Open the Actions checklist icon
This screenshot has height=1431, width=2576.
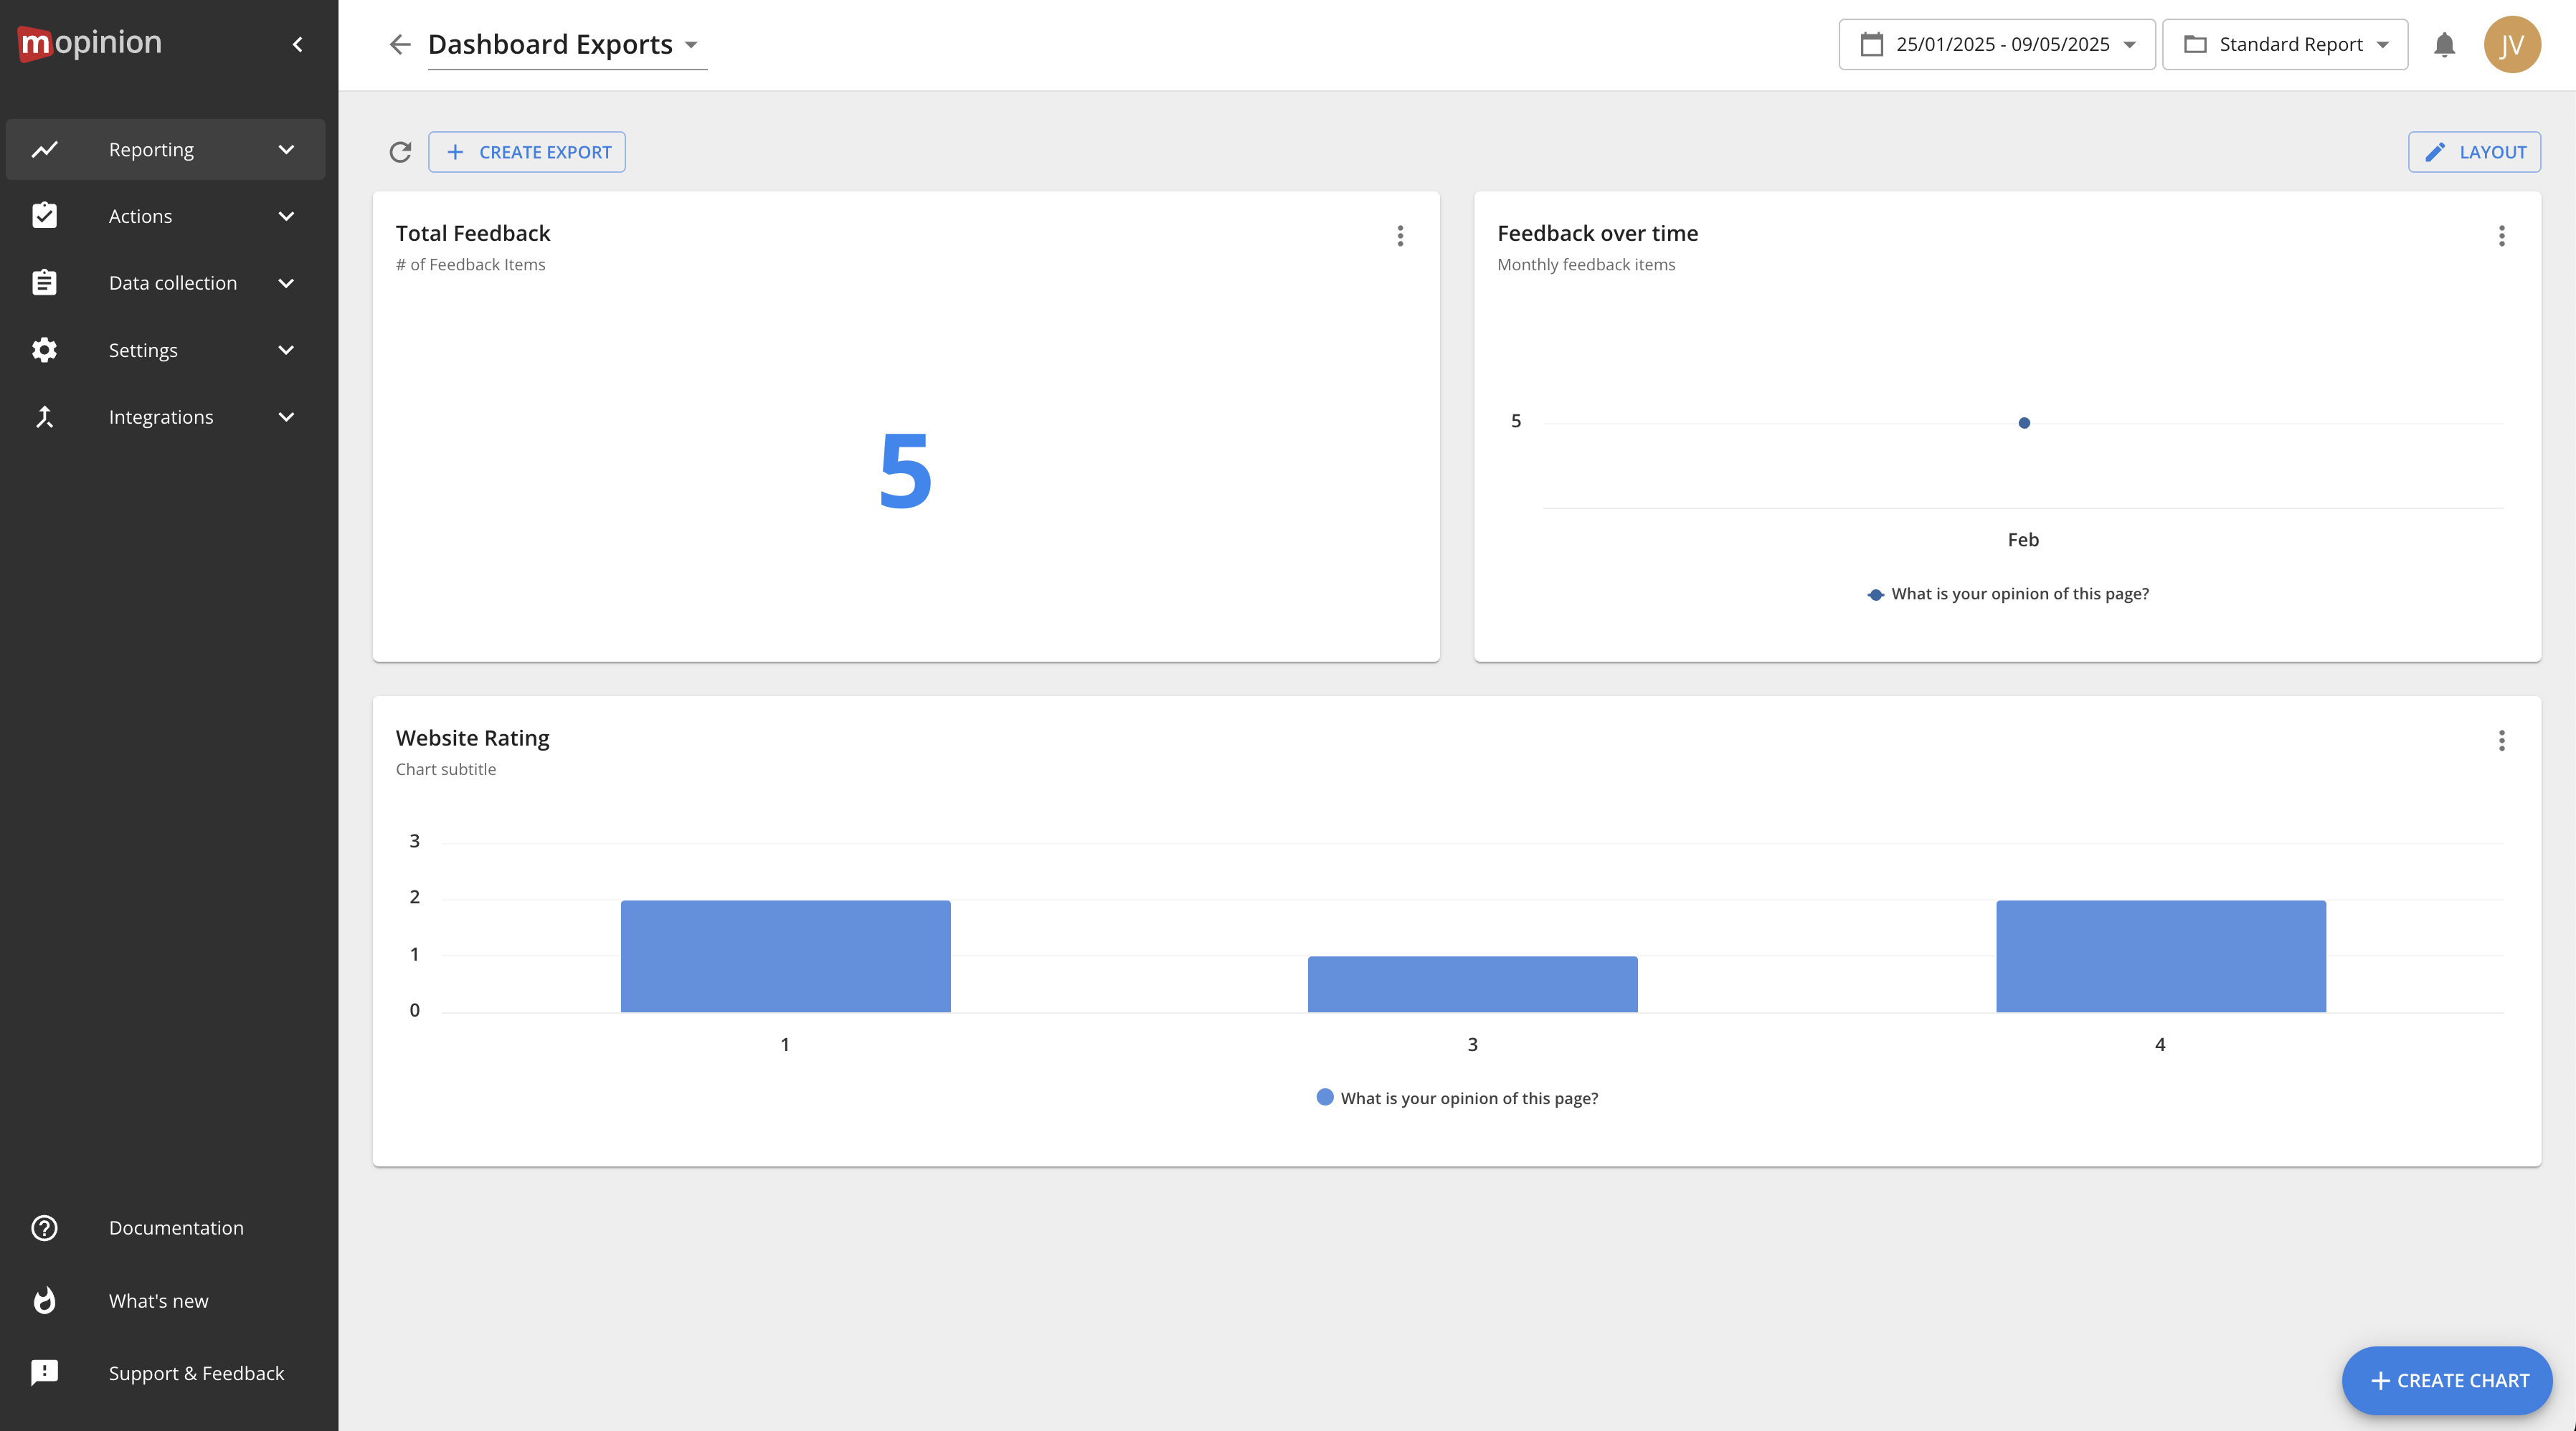pos(45,215)
